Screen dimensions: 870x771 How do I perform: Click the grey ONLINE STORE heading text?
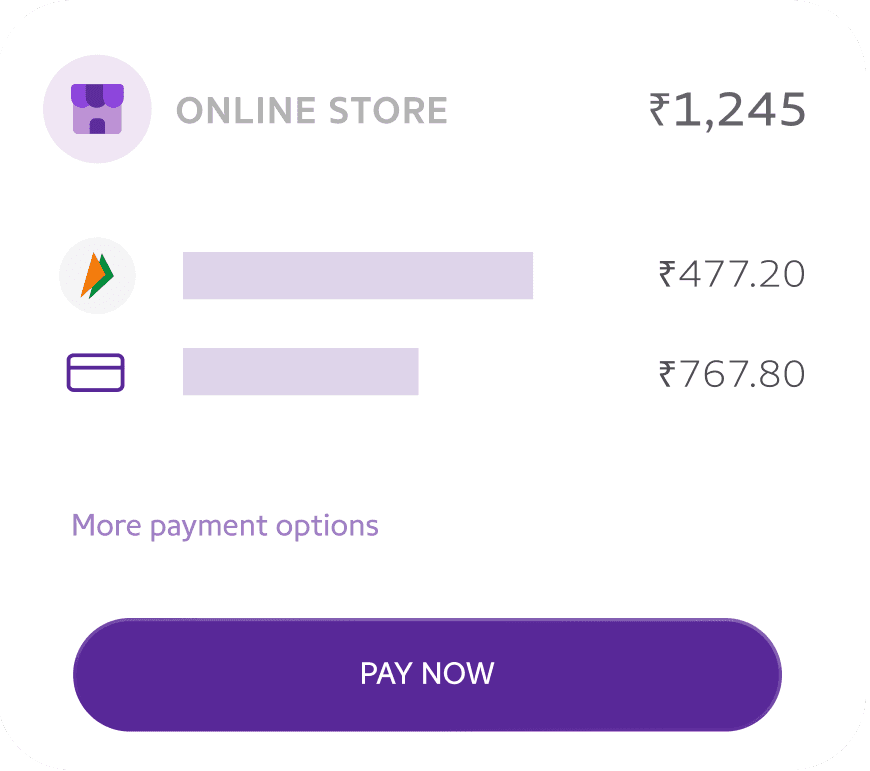pyautogui.click(x=311, y=111)
